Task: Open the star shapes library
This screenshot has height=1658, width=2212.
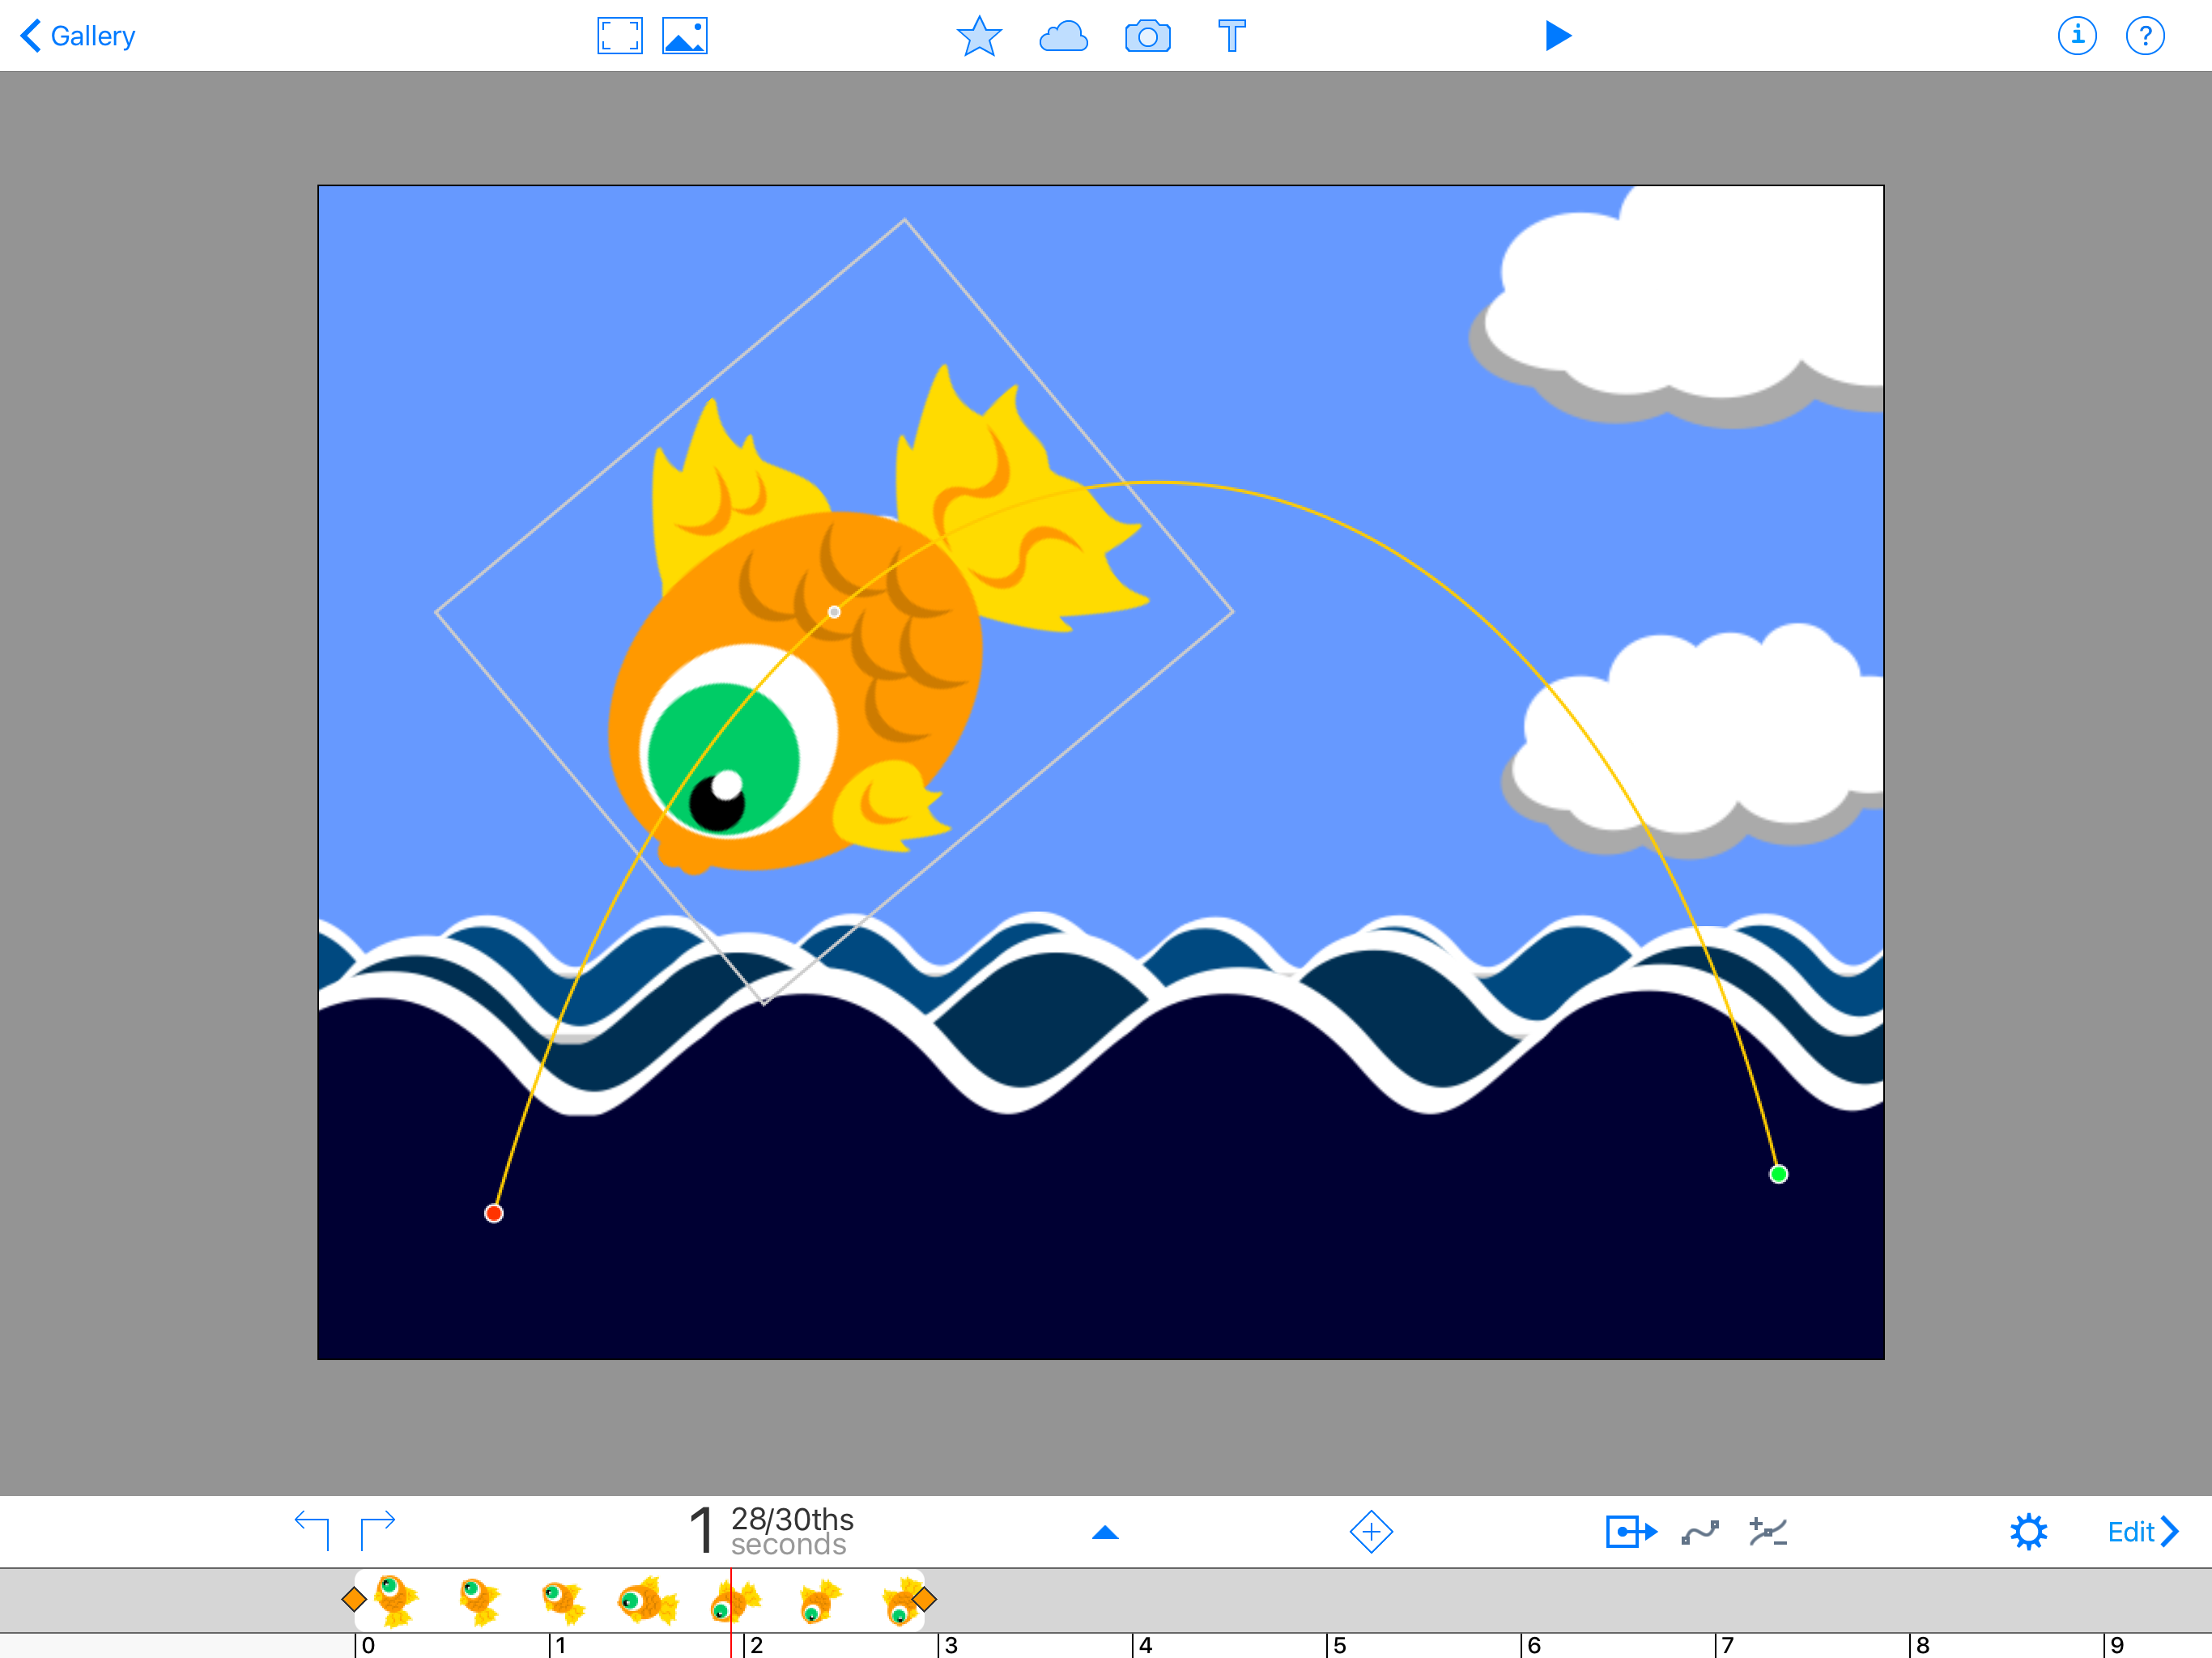Action: tap(978, 36)
